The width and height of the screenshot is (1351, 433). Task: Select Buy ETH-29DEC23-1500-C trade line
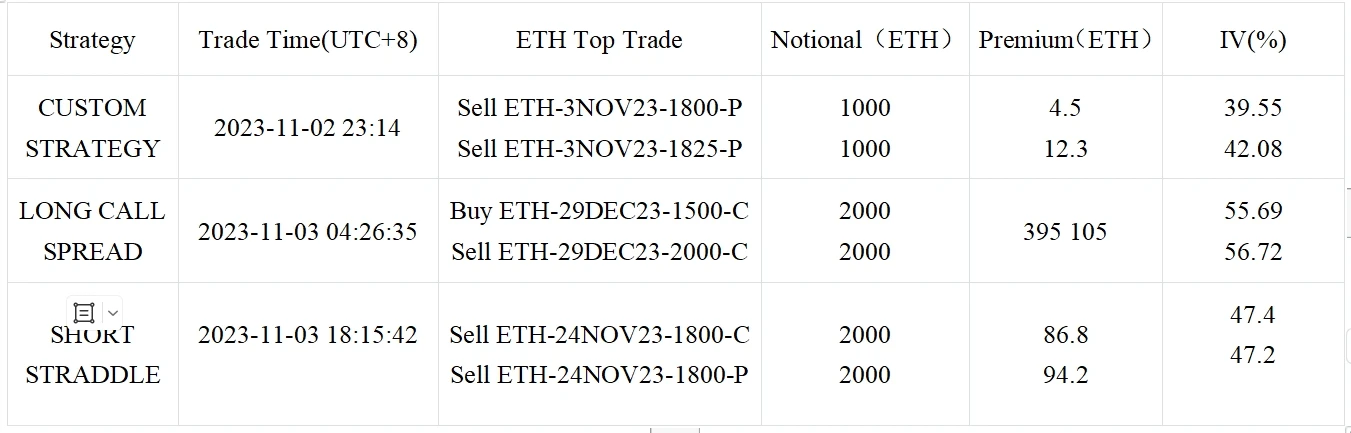tap(599, 211)
